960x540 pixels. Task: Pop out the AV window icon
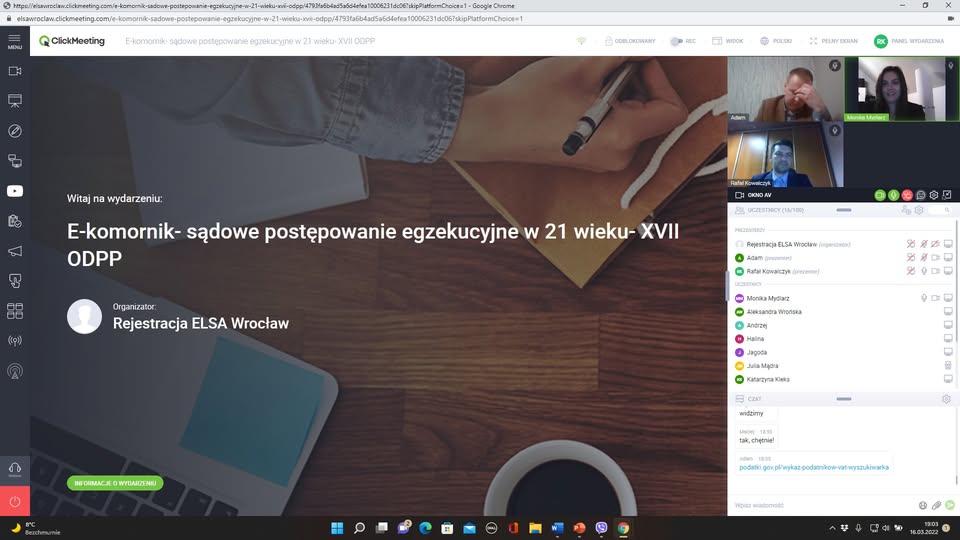coord(947,195)
